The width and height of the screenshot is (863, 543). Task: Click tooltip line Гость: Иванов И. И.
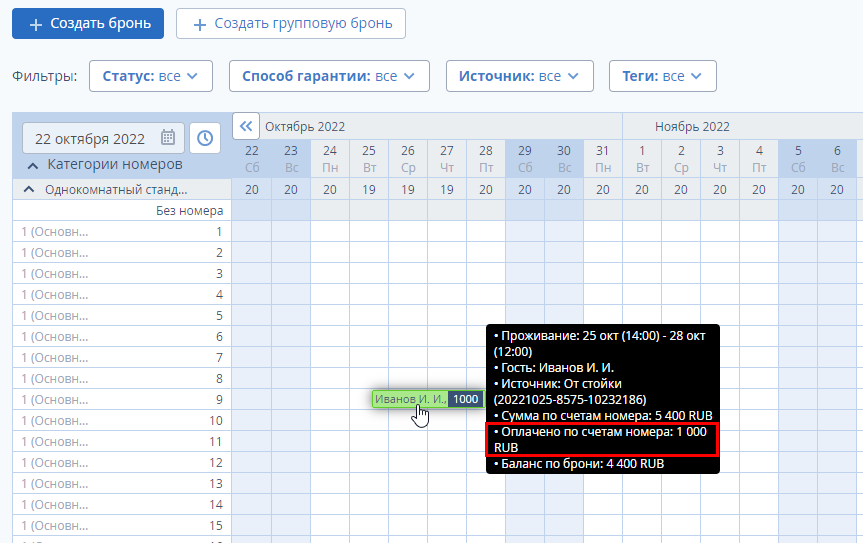point(554,368)
